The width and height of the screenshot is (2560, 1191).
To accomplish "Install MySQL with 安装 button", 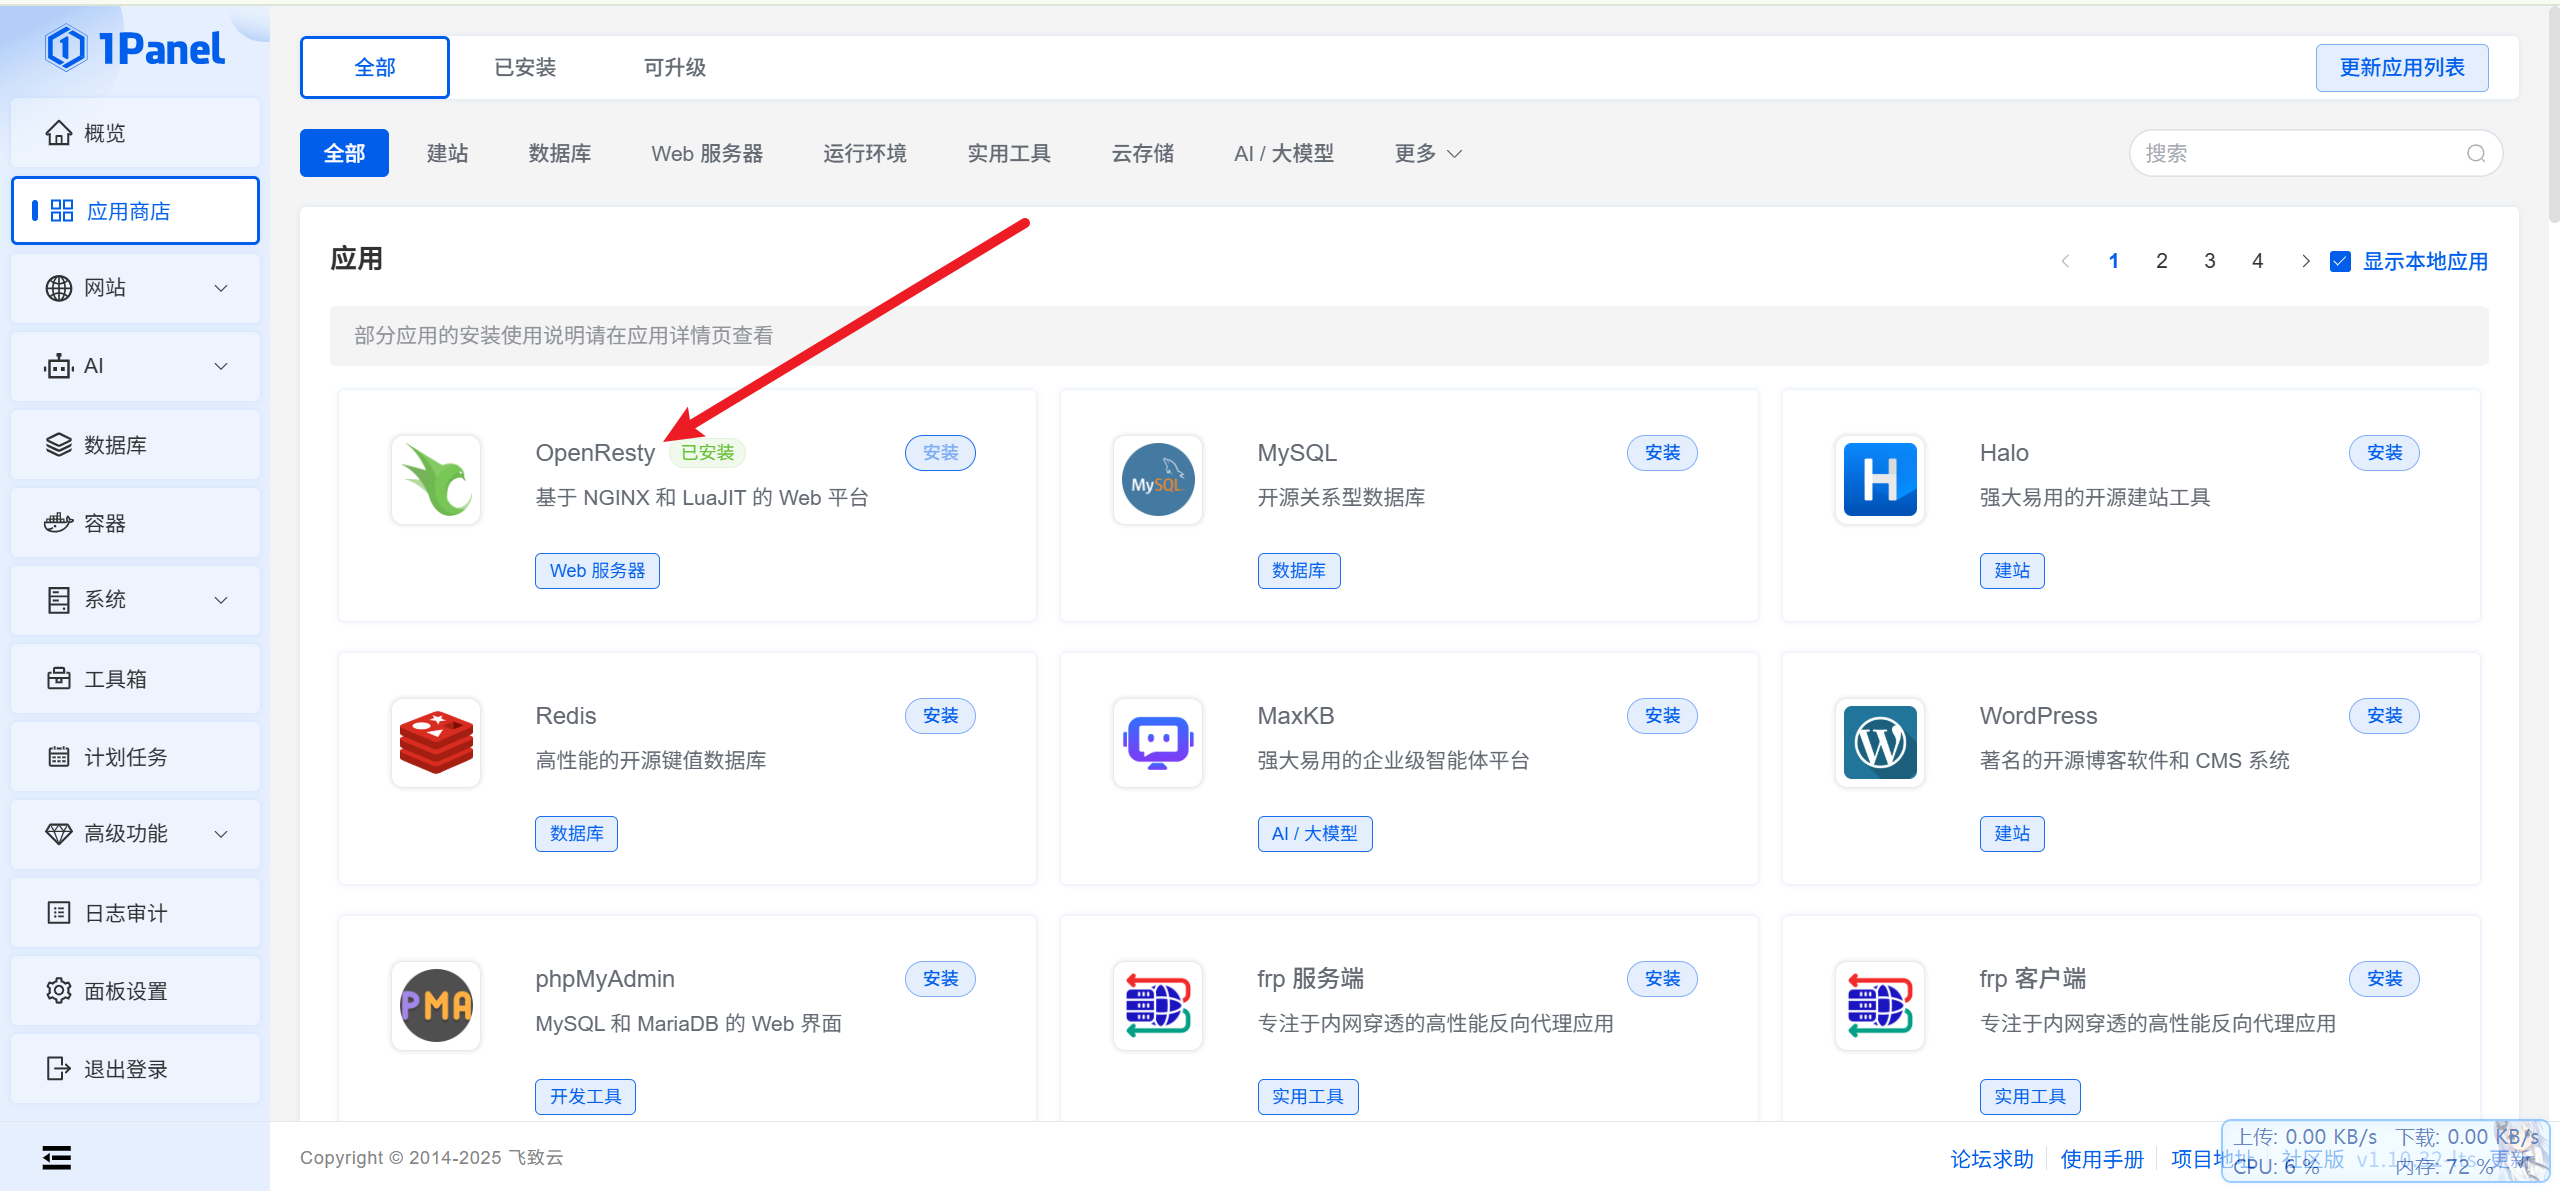I will coord(1662,453).
